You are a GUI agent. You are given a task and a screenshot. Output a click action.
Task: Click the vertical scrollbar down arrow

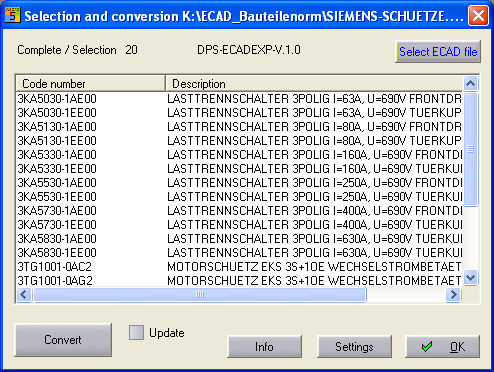click(470, 278)
